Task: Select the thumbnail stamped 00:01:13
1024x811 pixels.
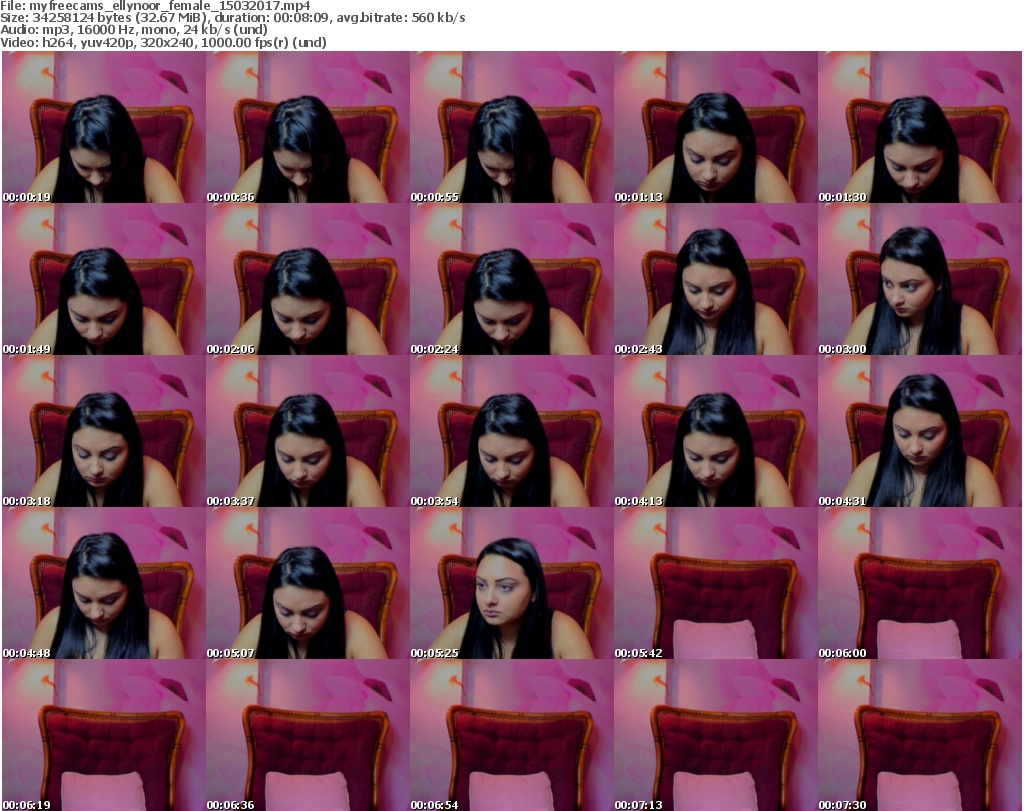Action: point(716,127)
